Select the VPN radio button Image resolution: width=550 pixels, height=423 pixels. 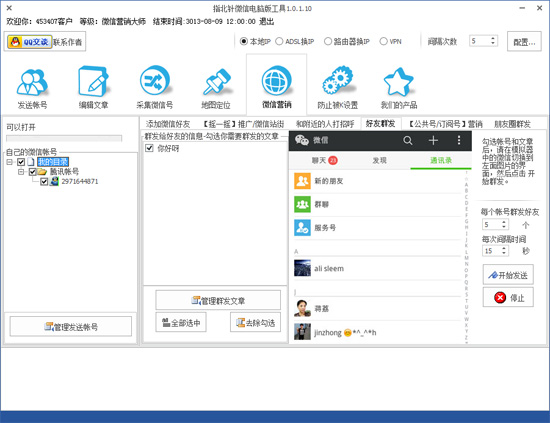point(383,41)
